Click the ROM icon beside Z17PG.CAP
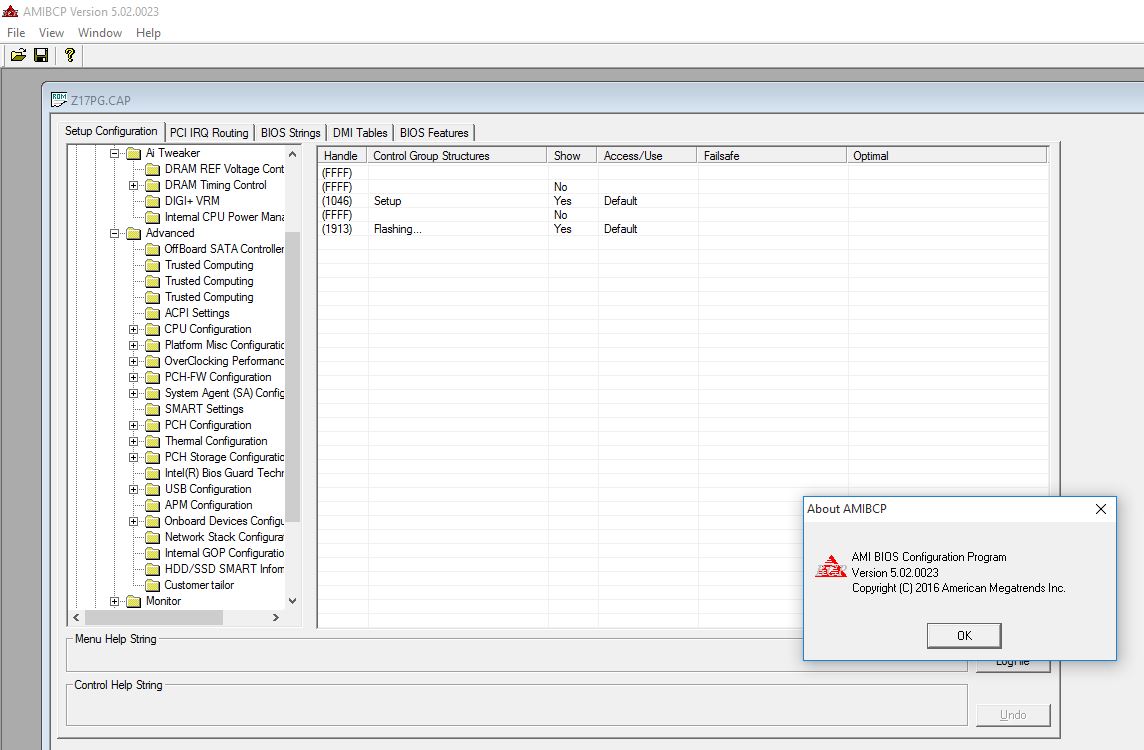Viewport: 1144px width, 750px height. [x=59, y=100]
